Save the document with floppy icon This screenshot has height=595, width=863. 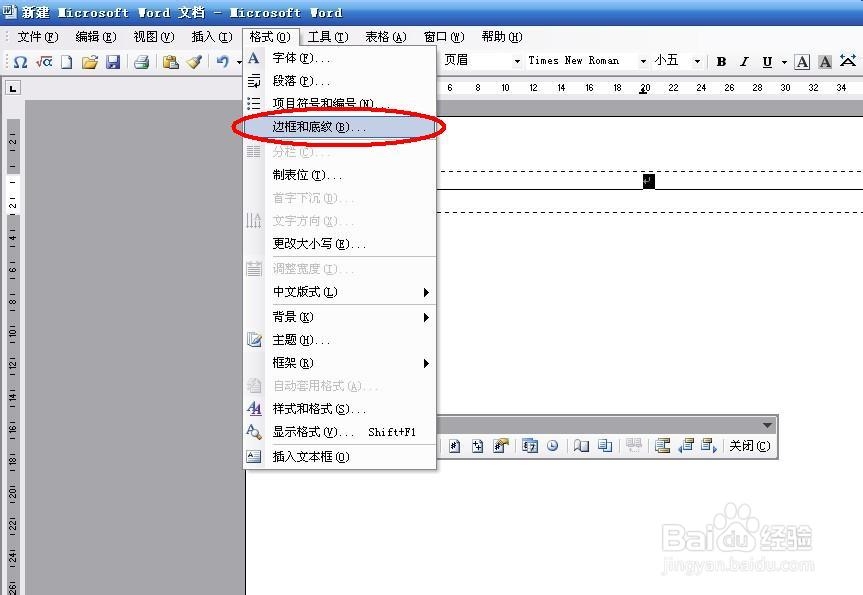pos(113,62)
